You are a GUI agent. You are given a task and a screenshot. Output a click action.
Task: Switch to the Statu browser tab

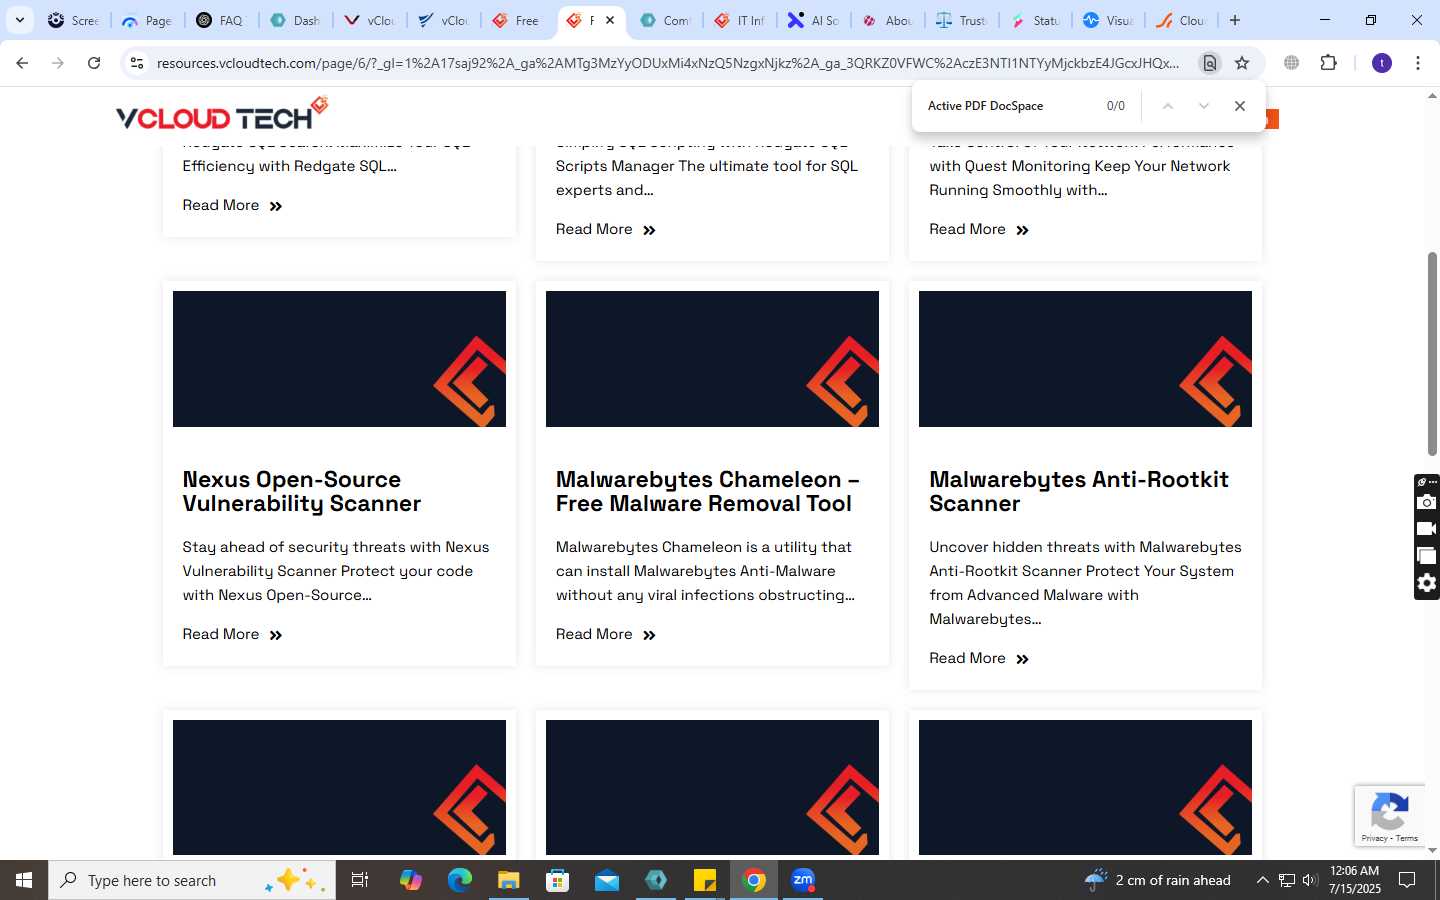(1036, 20)
